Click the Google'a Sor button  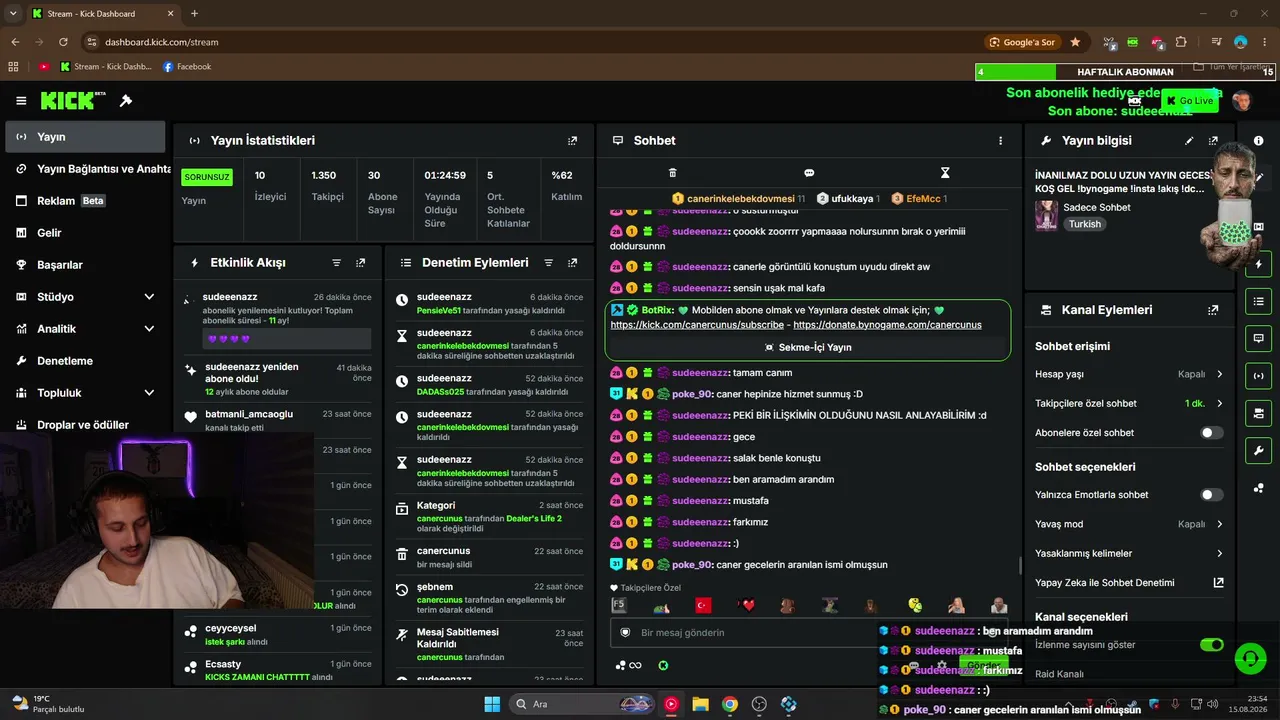pyautogui.click(x=1022, y=42)
